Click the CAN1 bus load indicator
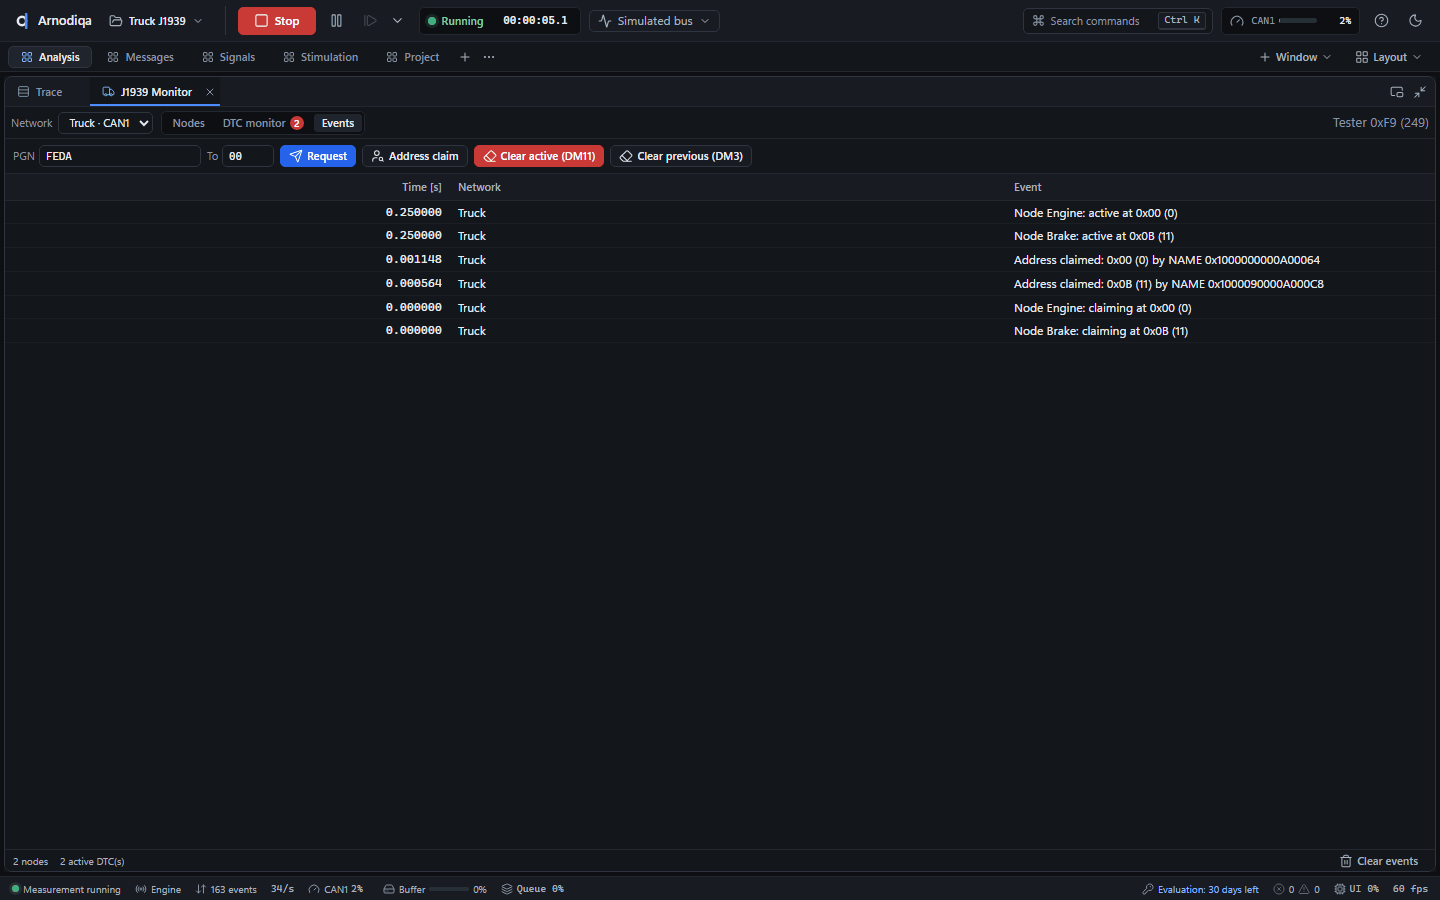 (1291, 21)
